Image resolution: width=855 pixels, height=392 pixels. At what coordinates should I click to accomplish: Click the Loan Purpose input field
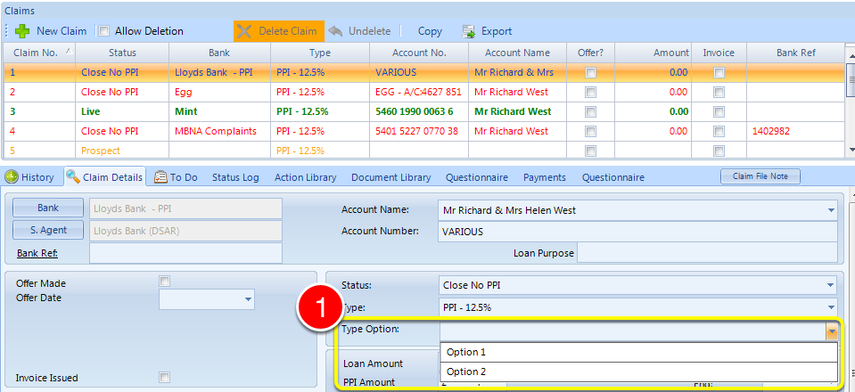(707, 253)
